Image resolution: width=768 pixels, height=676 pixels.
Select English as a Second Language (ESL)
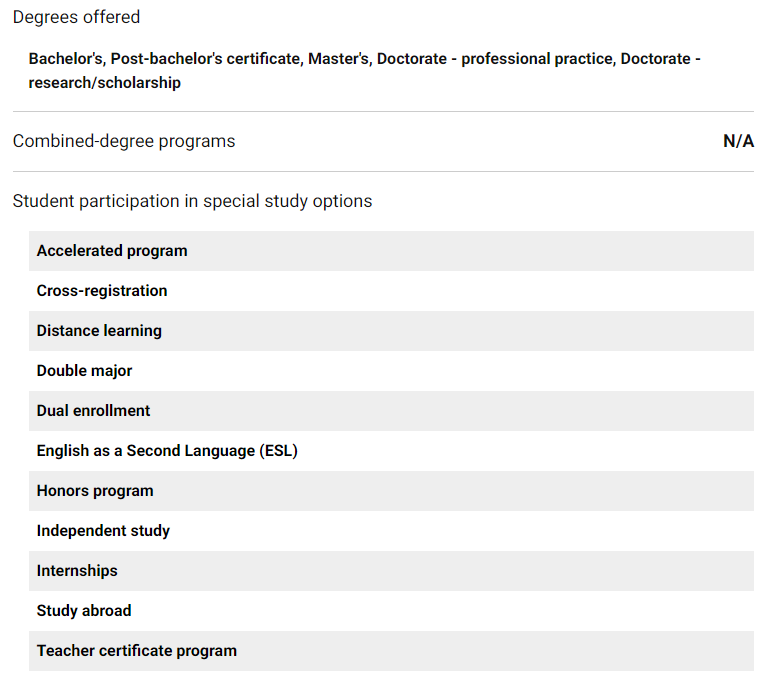pyautogui.click(x=167, y=451)
